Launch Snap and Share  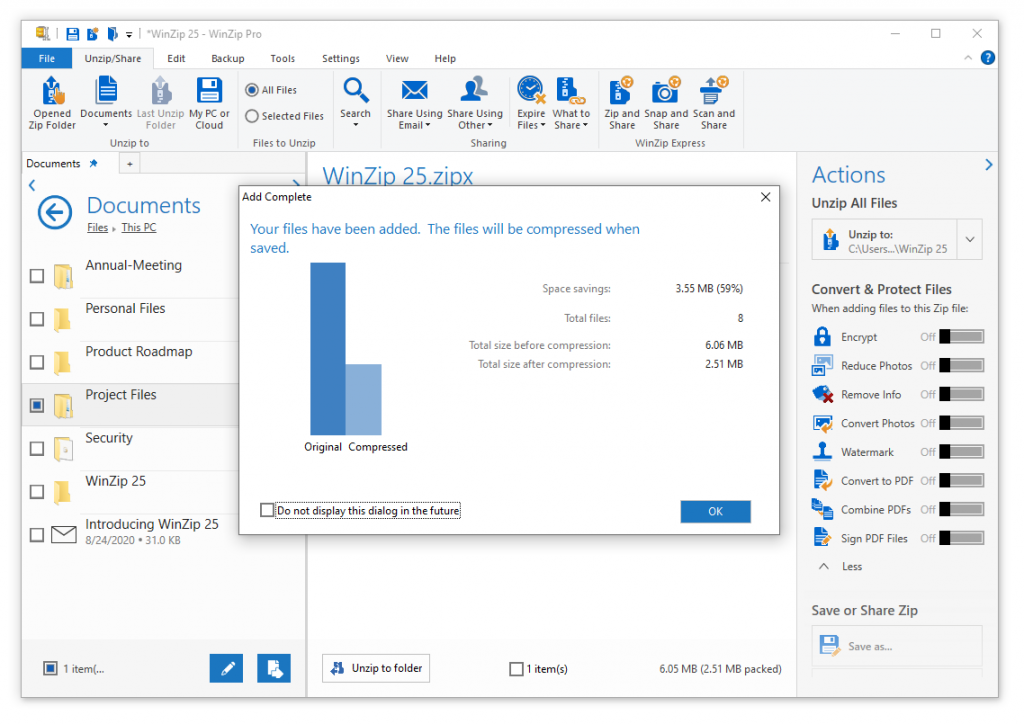tap(666, 100)
